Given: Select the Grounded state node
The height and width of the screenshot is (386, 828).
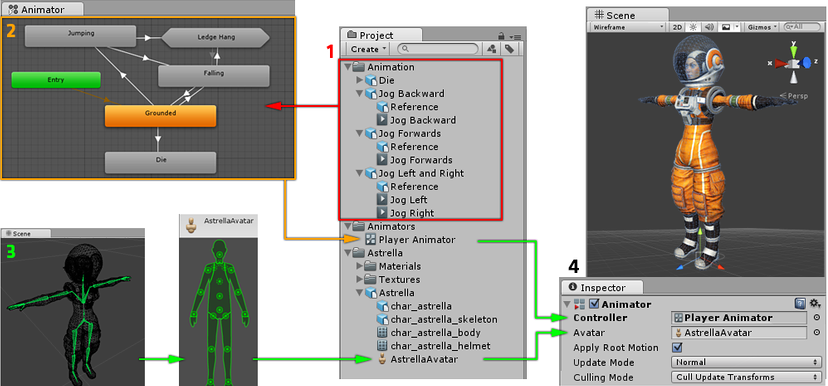Looking at the screenshot, I should 161,116.
